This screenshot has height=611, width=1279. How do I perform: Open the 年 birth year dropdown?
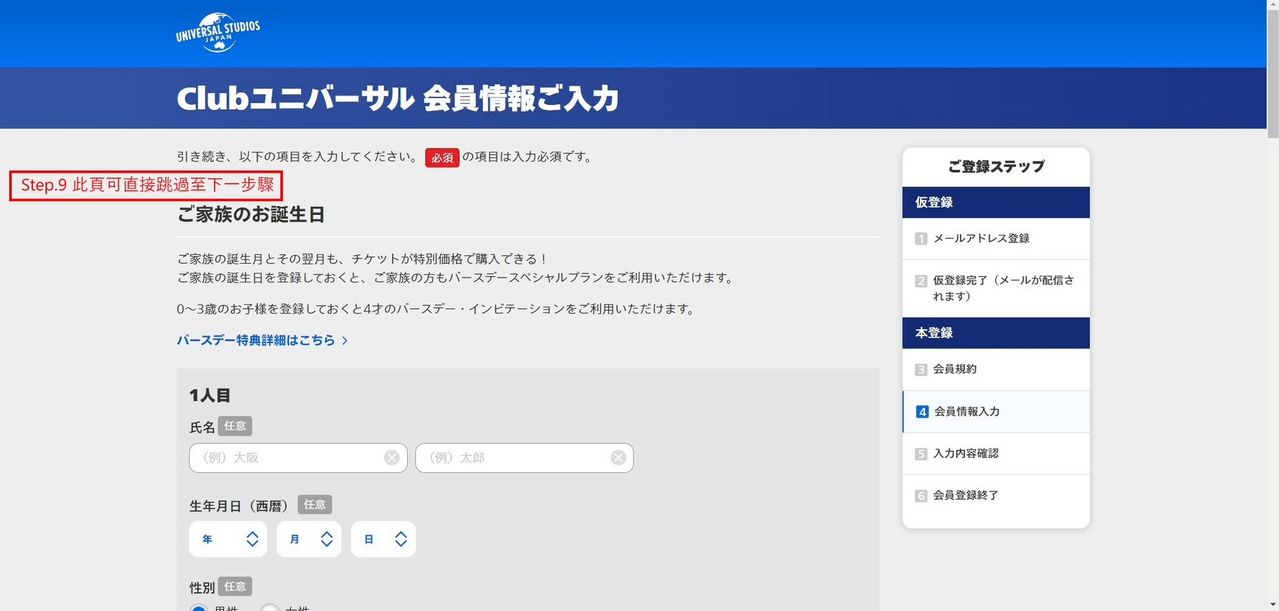pos(228,539)
